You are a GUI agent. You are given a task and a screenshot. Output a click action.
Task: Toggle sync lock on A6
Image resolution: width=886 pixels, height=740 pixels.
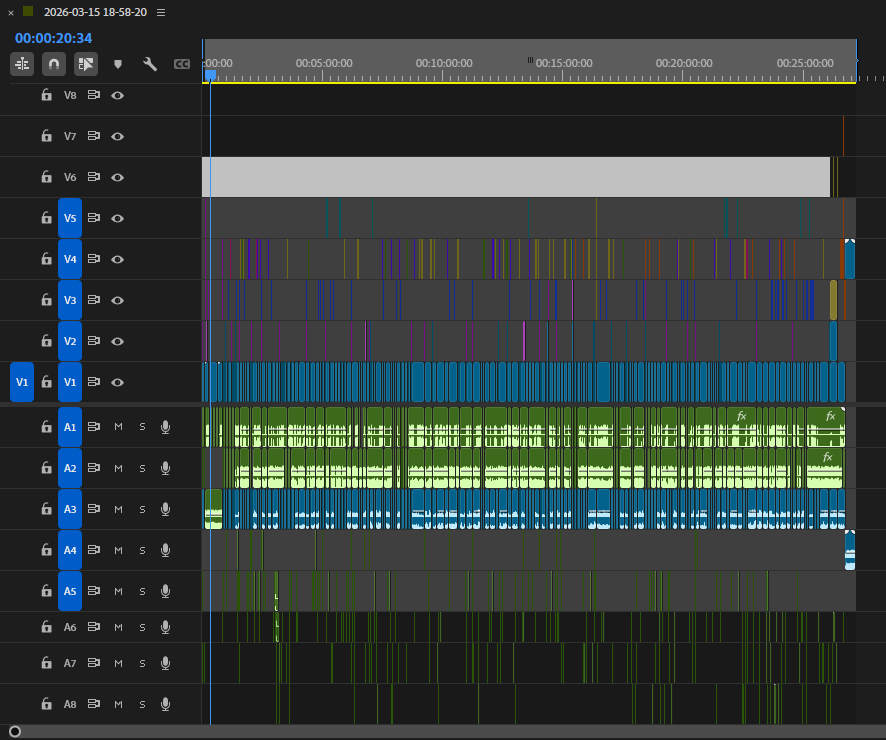[x=94, y=626]
